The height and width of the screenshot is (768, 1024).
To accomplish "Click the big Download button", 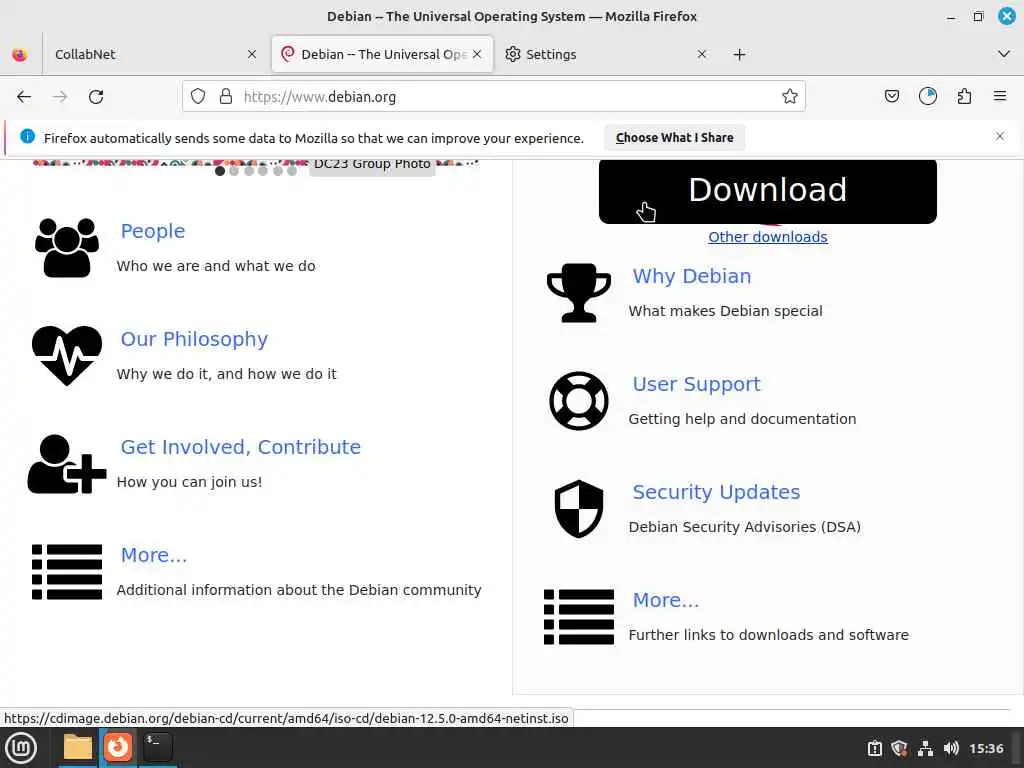I will 768,191.
